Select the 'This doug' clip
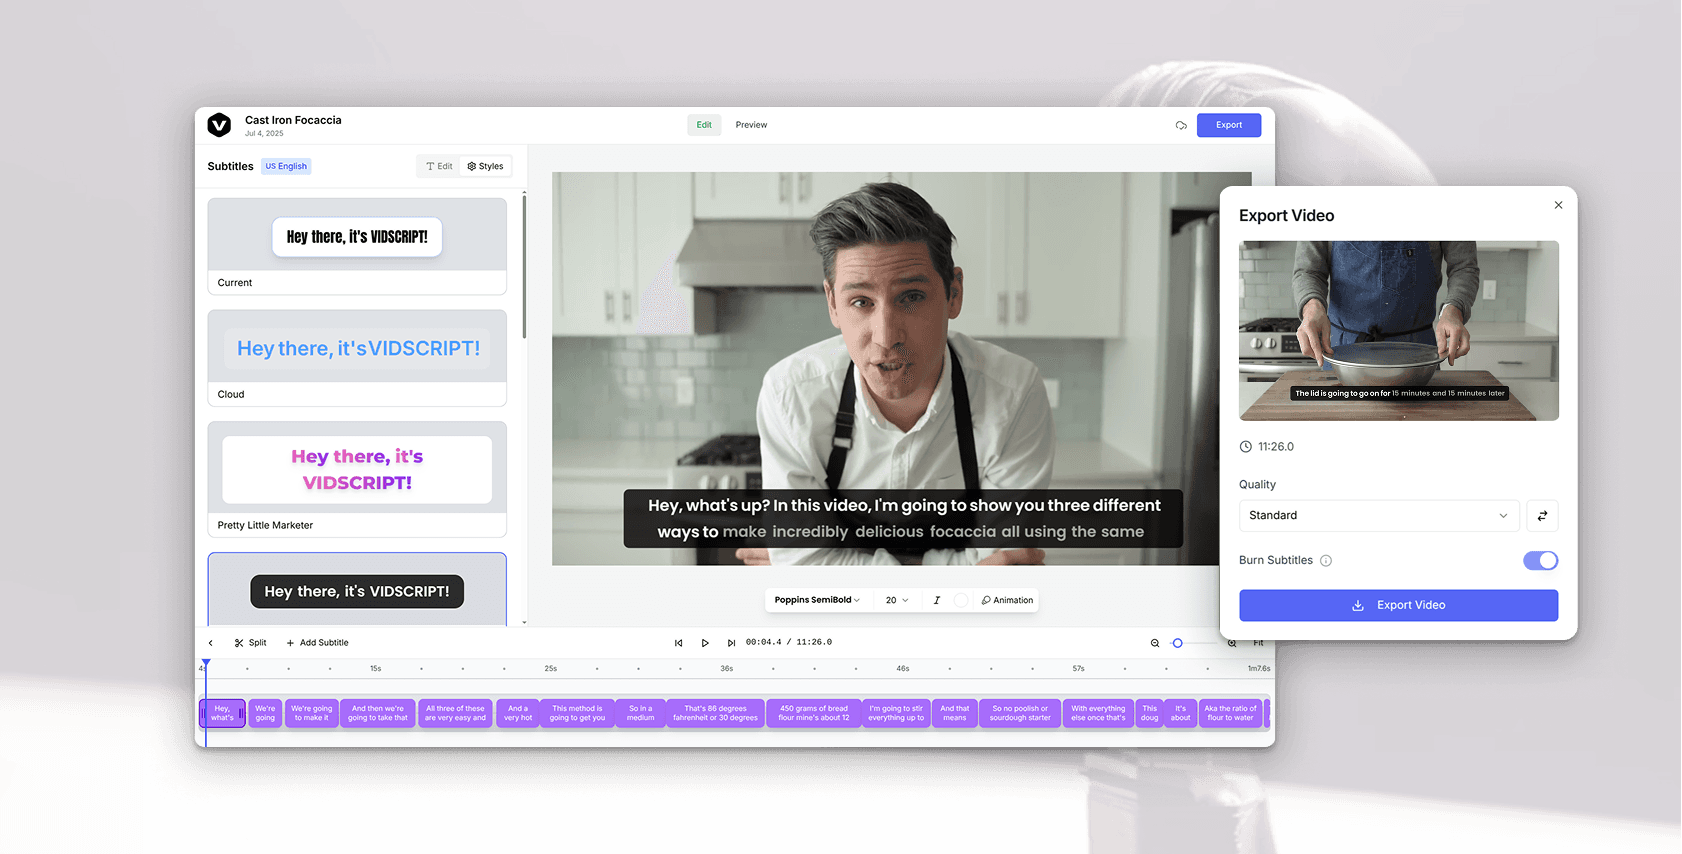This screenshot has height=854, width=1682. [1150, 713]
